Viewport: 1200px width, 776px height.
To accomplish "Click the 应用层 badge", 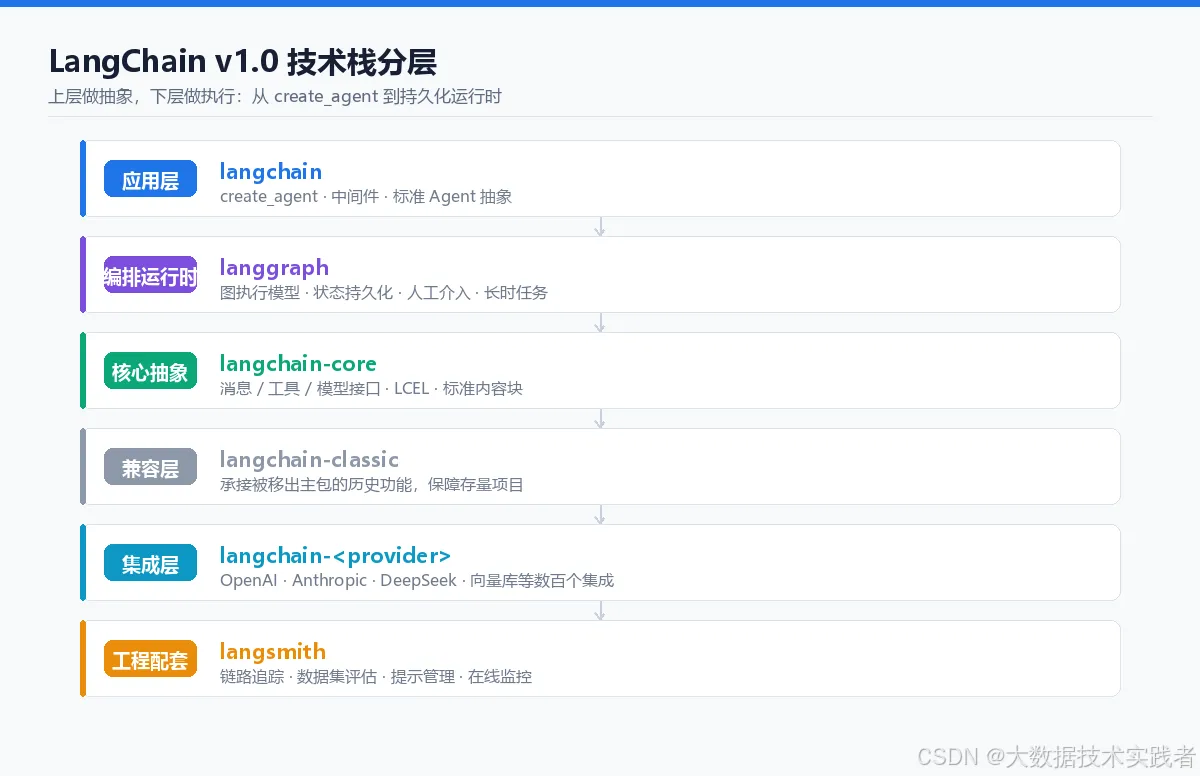I will click(150, 179).
